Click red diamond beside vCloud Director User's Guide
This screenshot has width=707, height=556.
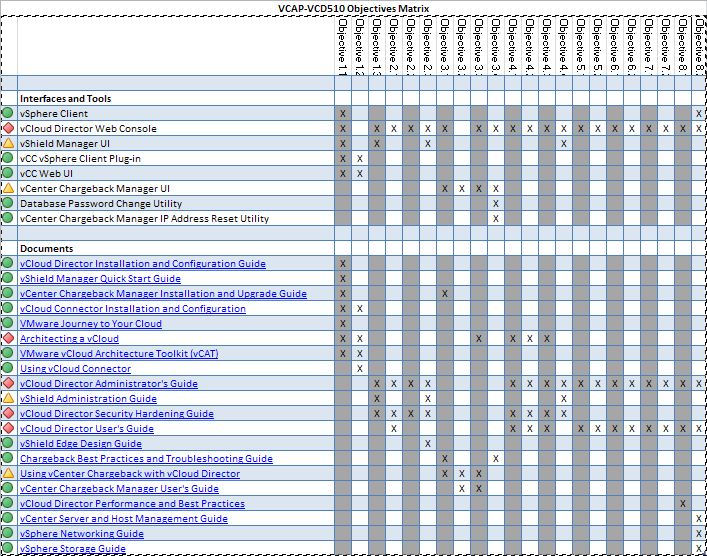8,428
